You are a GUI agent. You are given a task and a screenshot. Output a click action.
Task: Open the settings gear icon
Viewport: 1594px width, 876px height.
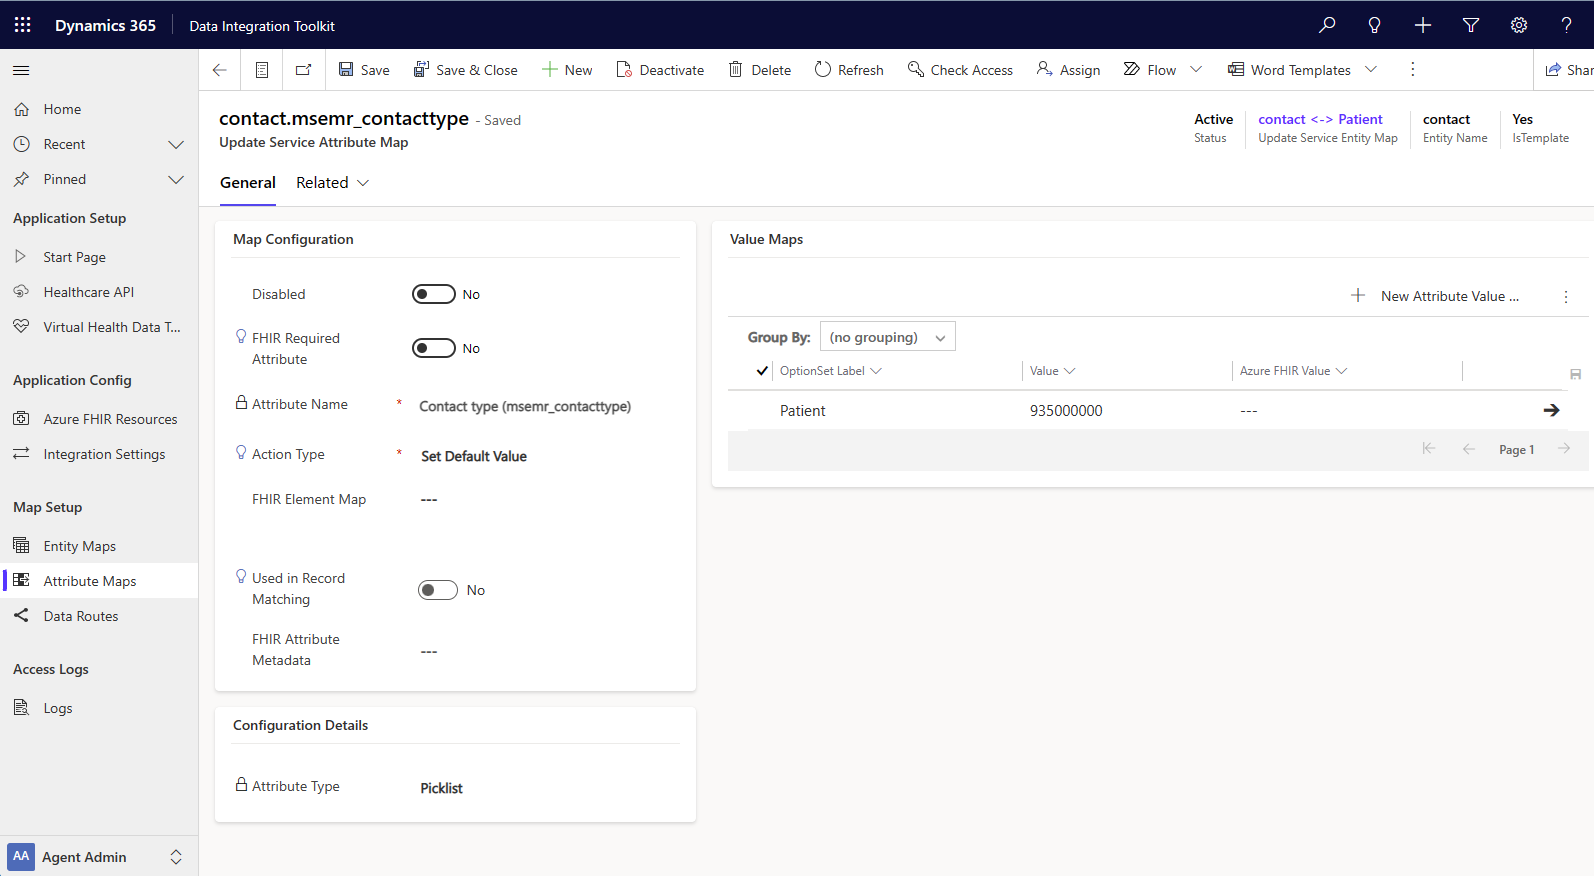(1518, 25)
